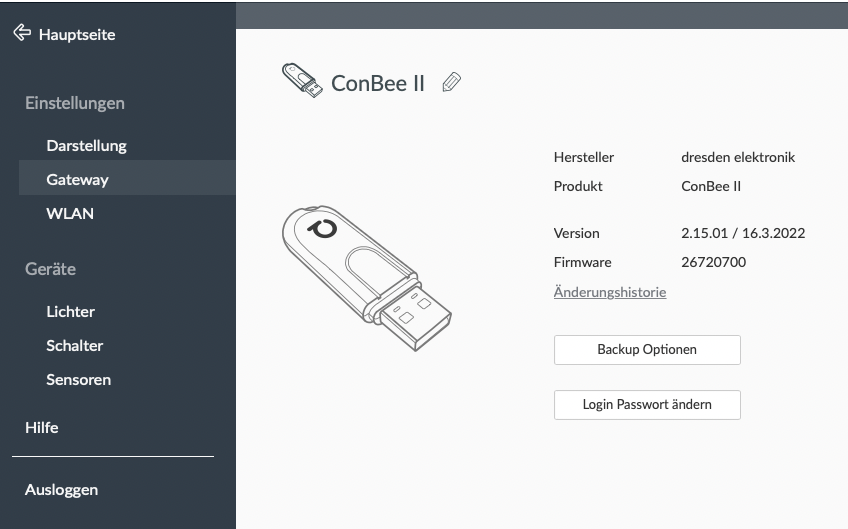
Task: Click the back arrow icon beside Hauptseite
Action: click(22, 34)
